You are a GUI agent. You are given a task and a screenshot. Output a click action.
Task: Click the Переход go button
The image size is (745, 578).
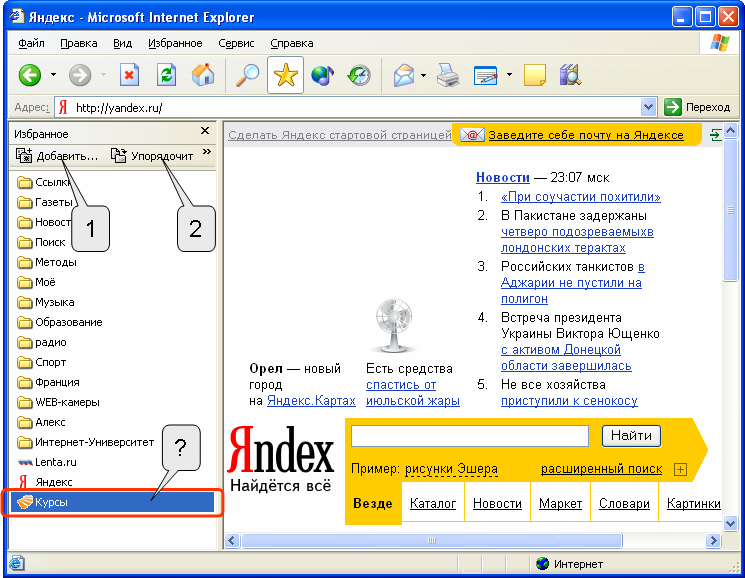(x=697, y=107)
